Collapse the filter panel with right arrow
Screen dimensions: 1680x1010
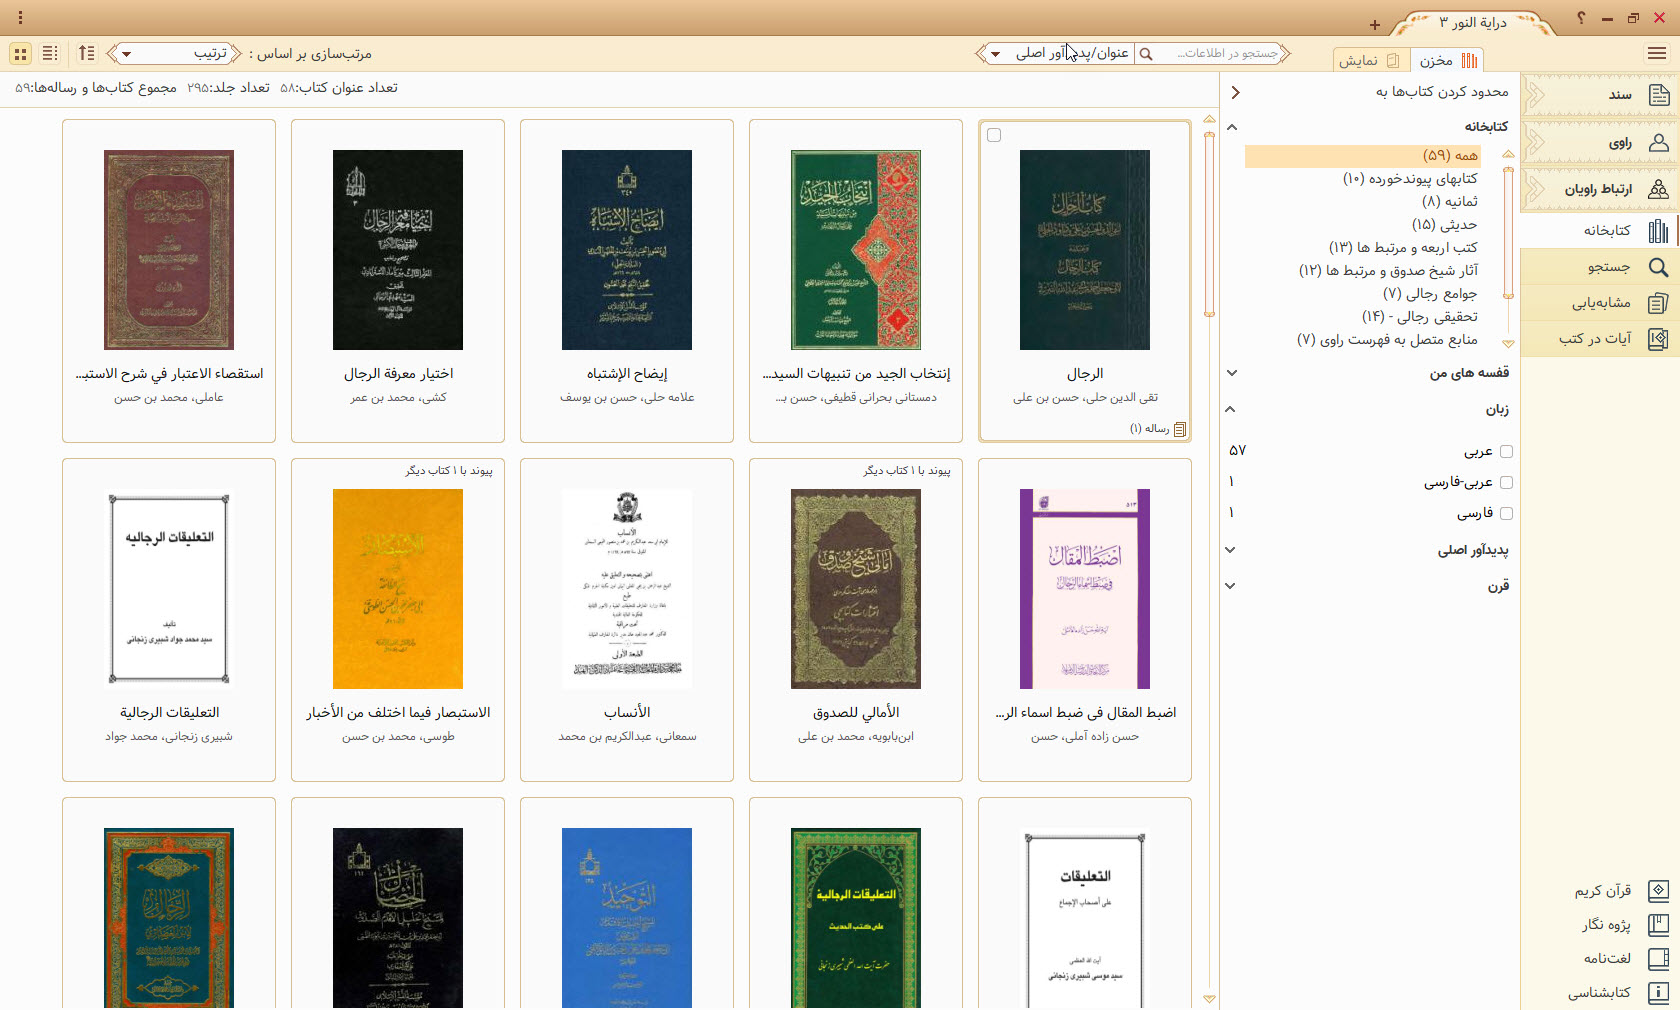(1235, 92)
